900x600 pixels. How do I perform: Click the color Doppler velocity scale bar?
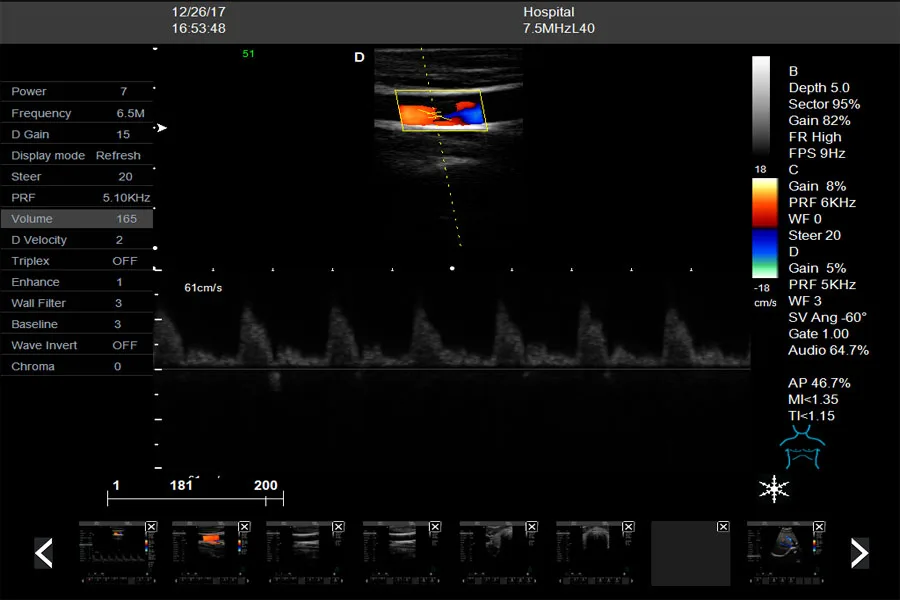764,228
